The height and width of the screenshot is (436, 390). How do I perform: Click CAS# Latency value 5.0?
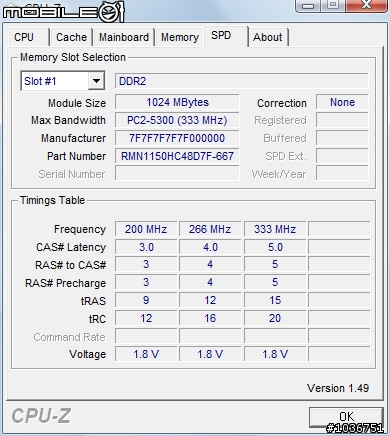pyautogui.click(x=275, y=247)
